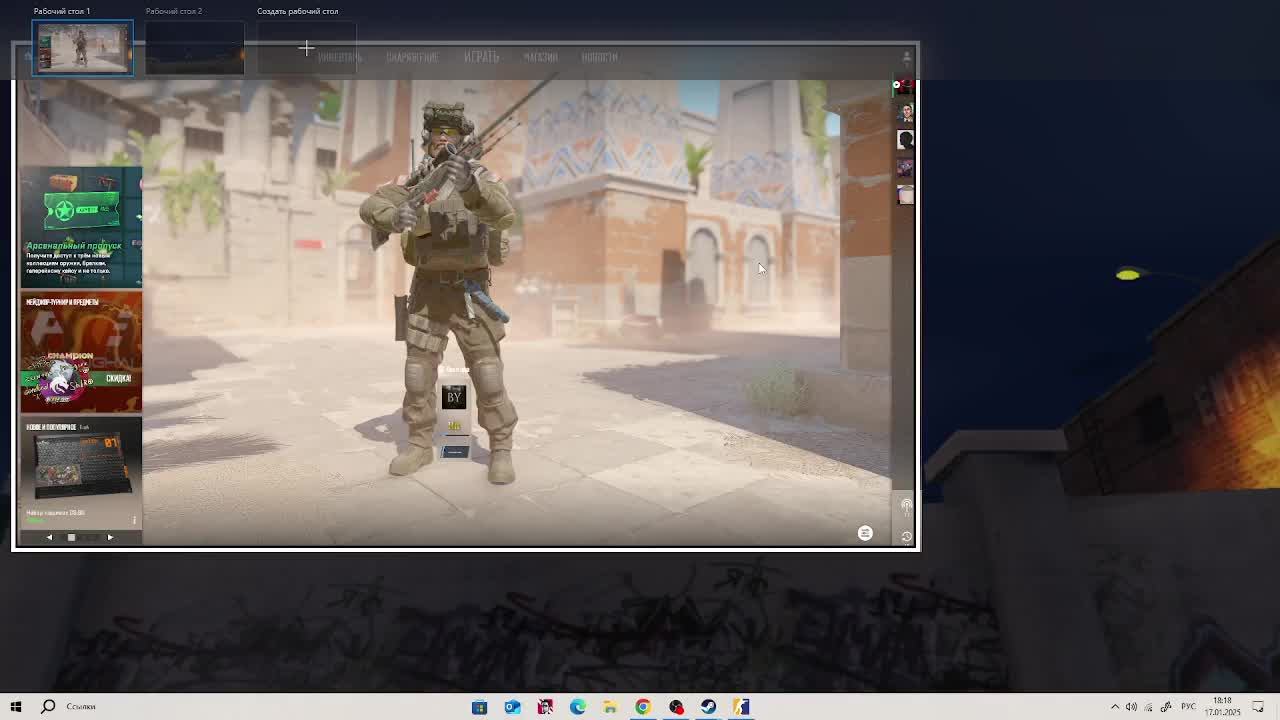The image size is (1280, 720).
Task: Switch to Рабочий стол 2 desktop thumbnail
Action: 195,48
